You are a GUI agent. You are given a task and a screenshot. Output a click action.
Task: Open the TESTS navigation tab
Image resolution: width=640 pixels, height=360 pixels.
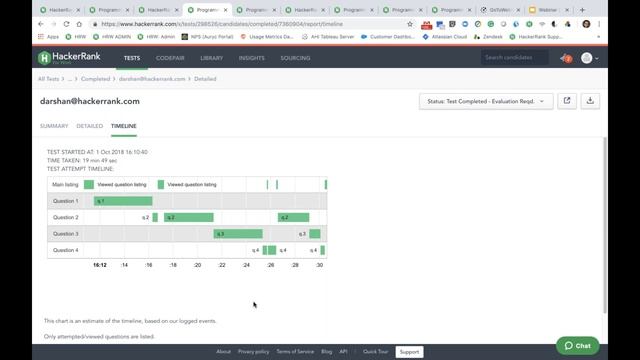(132, 58)
